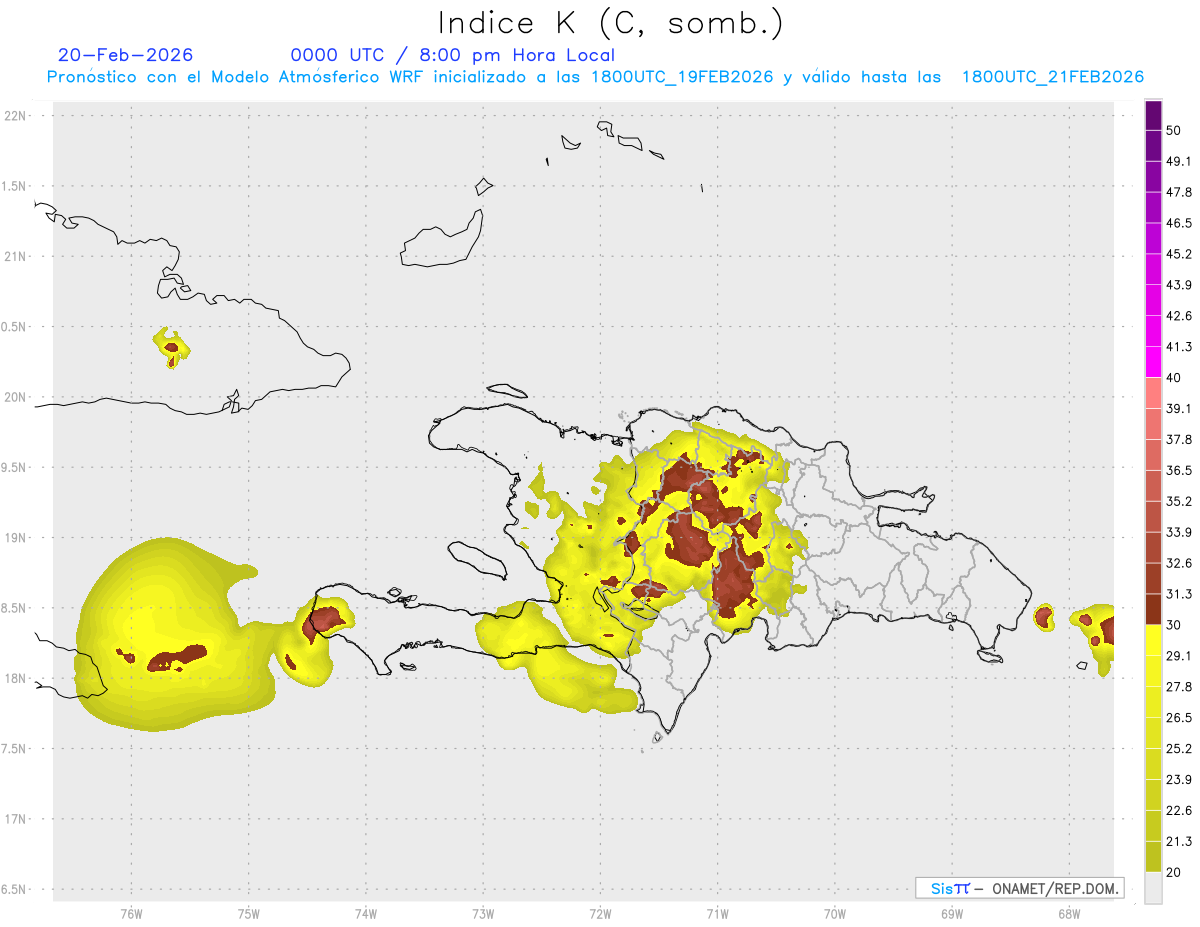Click the '71W' longitude label
Screen dimensions: 1200x927
(717, 913)
